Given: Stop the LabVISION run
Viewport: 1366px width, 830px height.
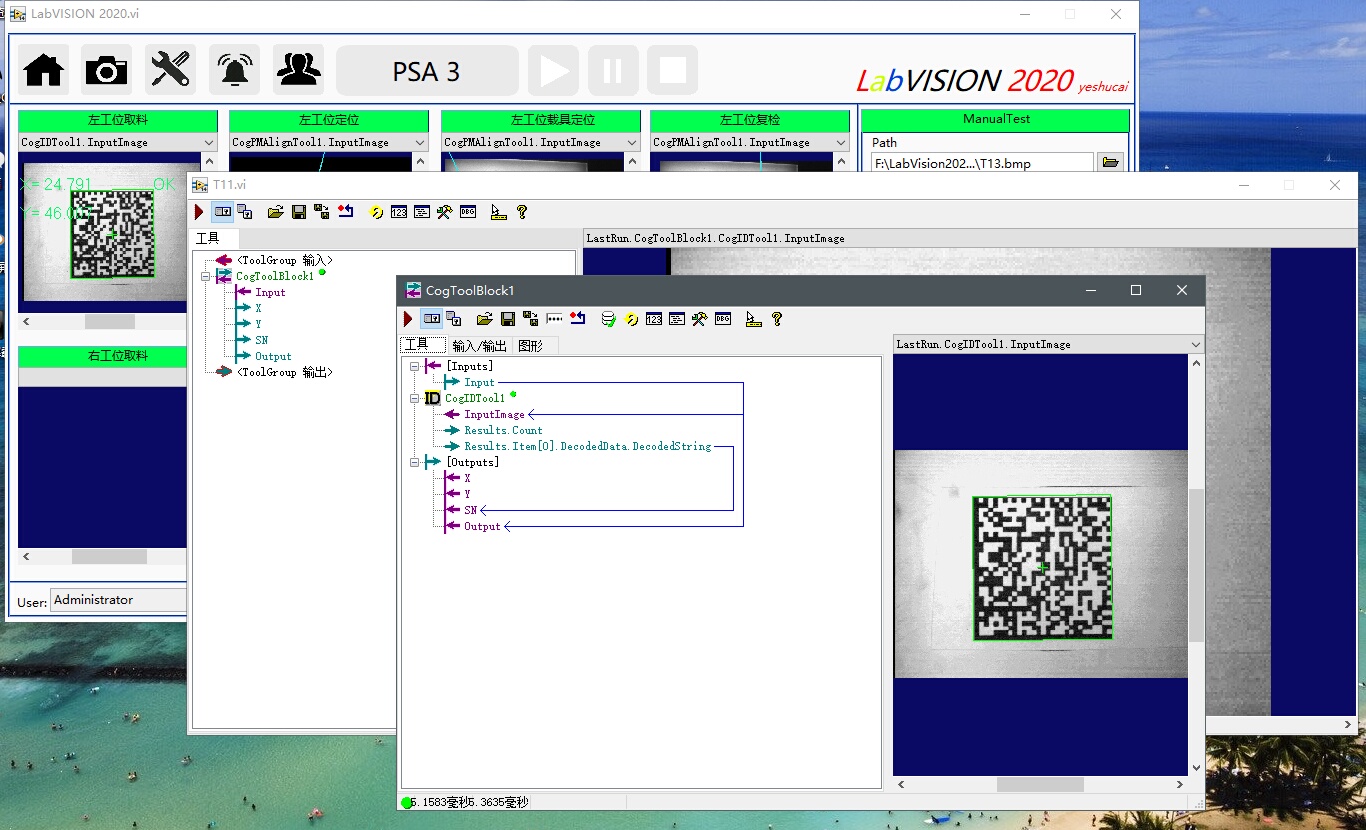Looking at the screenshot, I should click(672, 70).
